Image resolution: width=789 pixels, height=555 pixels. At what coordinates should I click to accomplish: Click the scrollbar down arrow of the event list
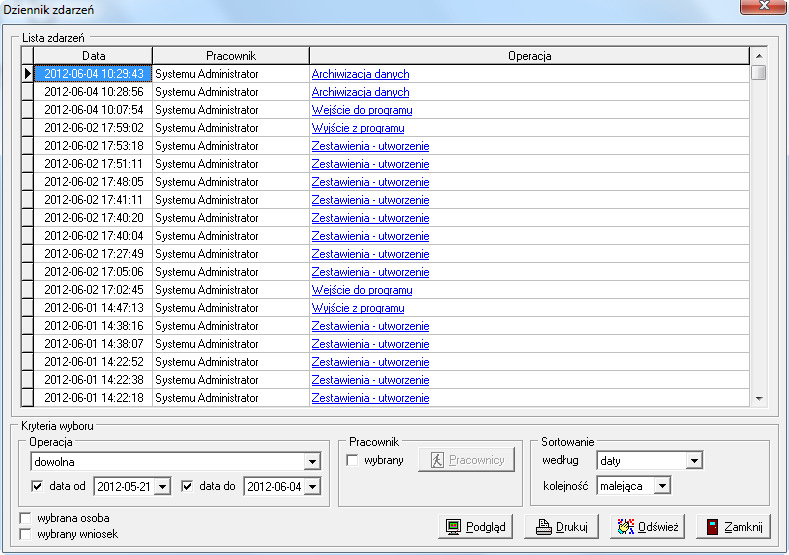click(x=759, y=399)
